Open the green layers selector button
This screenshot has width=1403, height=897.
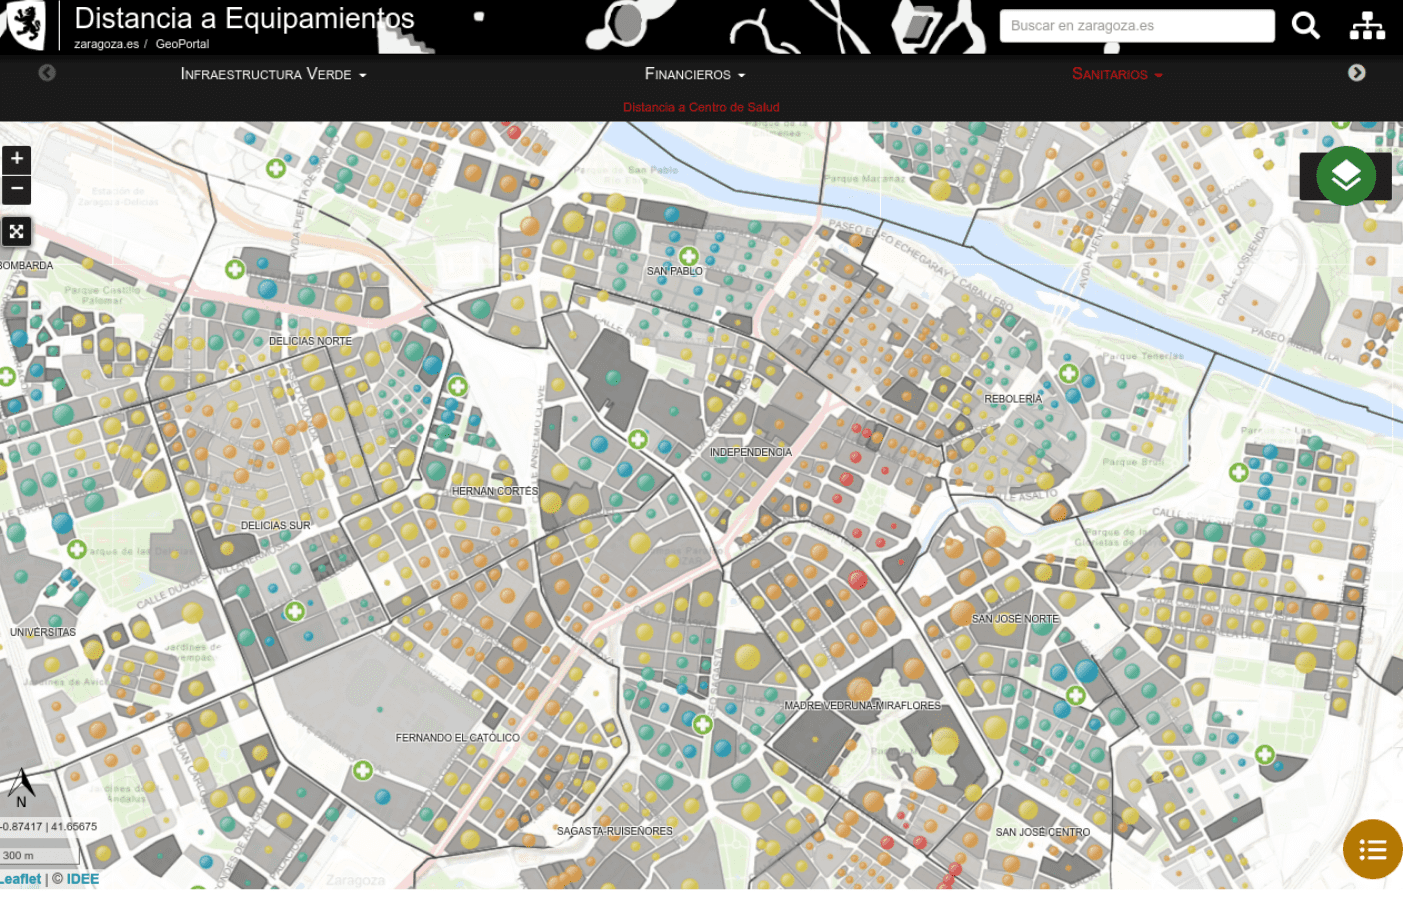click(x=1345, y=177)
